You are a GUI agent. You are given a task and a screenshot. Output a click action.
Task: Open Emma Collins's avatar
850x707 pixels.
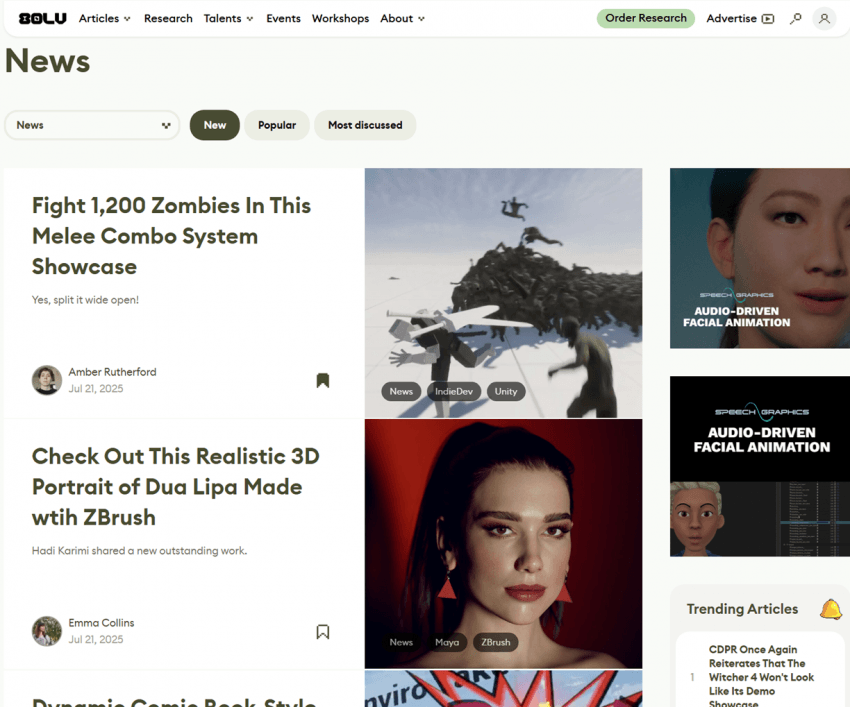pos(47,631)
